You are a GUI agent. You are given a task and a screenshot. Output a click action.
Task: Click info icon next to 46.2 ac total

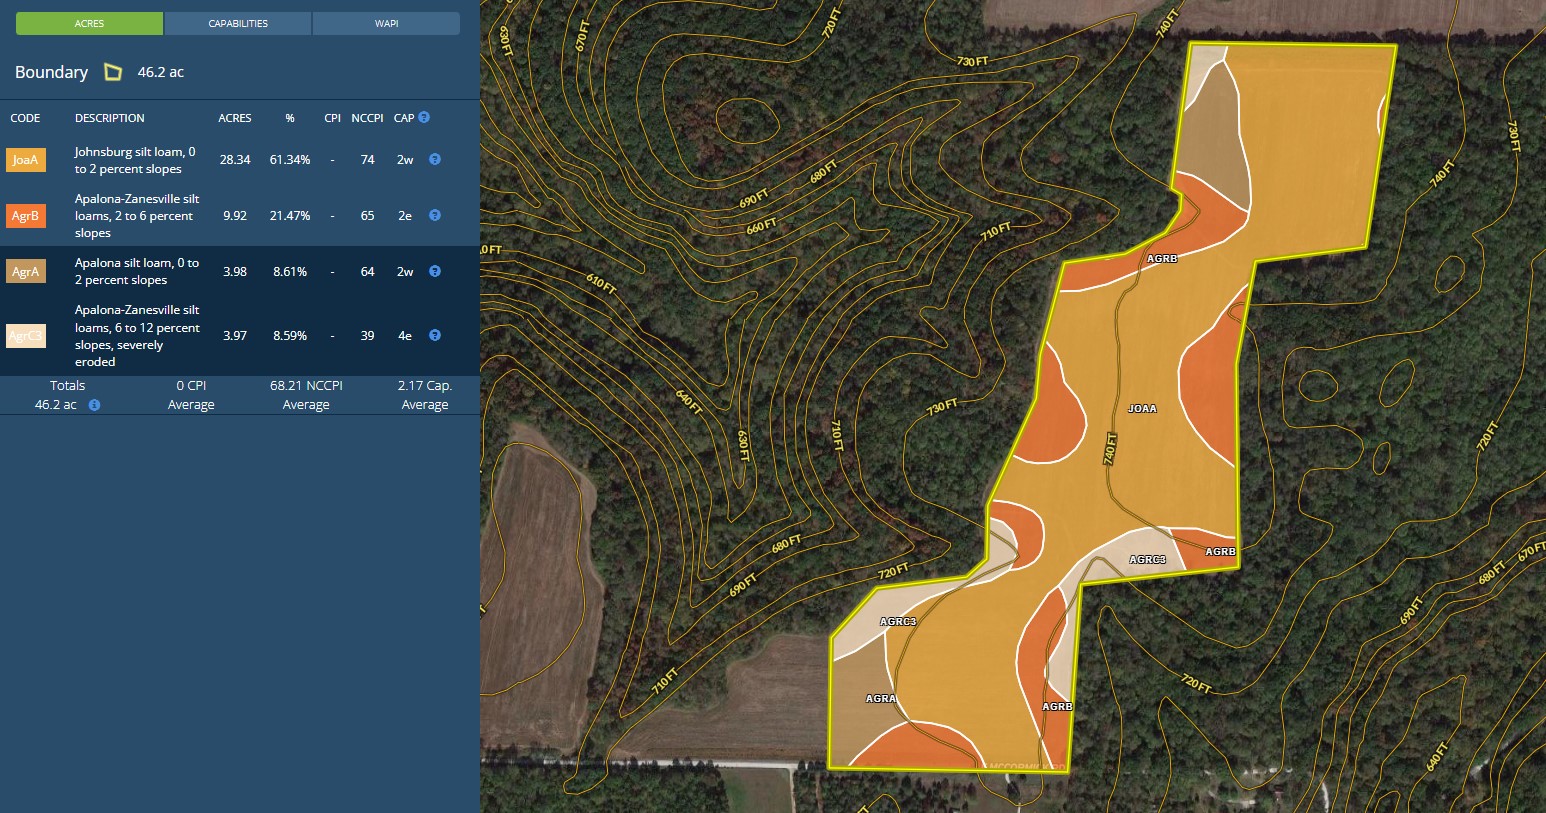pos(94,405)
